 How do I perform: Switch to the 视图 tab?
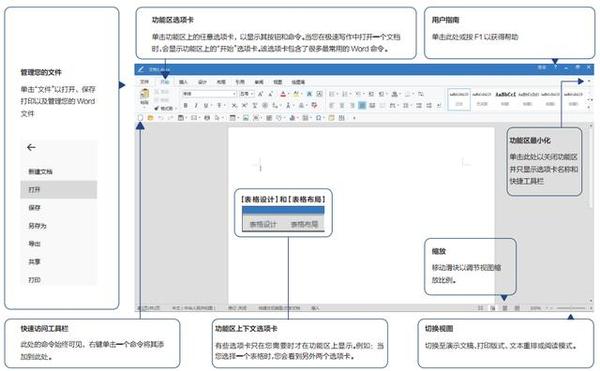pos(278,82)
